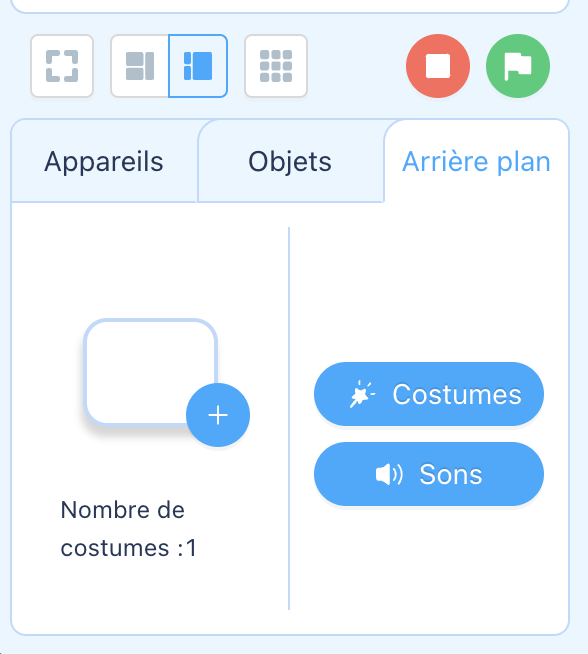Open the Costumes editor button
The width and height of the screenshot is (588, 654).
429,394
